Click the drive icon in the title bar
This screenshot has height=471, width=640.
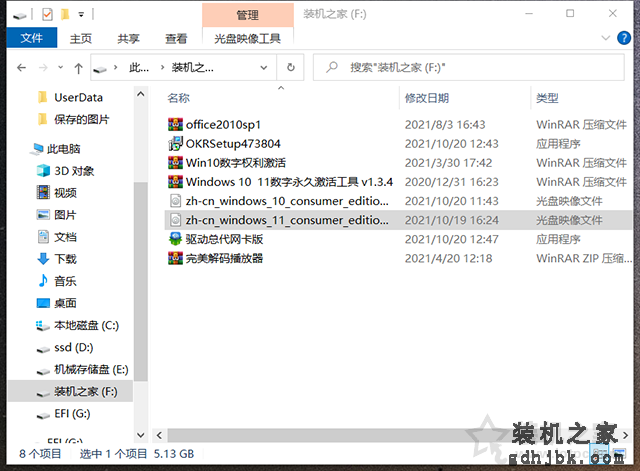pyautogui.click(x=19, y=16)
